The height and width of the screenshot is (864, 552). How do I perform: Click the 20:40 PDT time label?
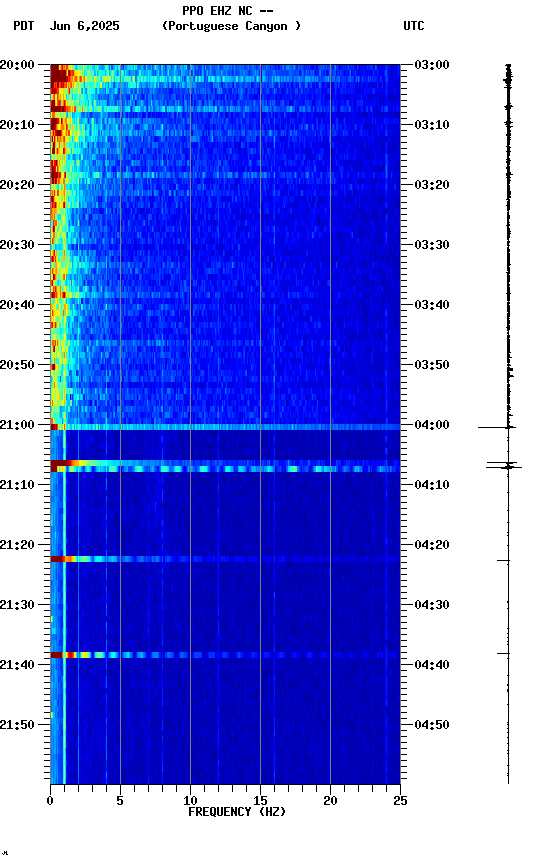tap(17, 305)
